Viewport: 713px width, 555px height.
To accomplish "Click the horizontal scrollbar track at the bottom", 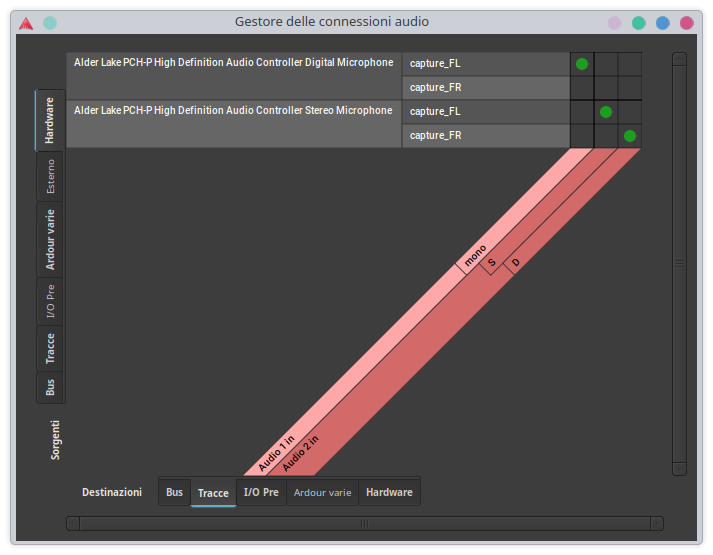I will [364, 523].
